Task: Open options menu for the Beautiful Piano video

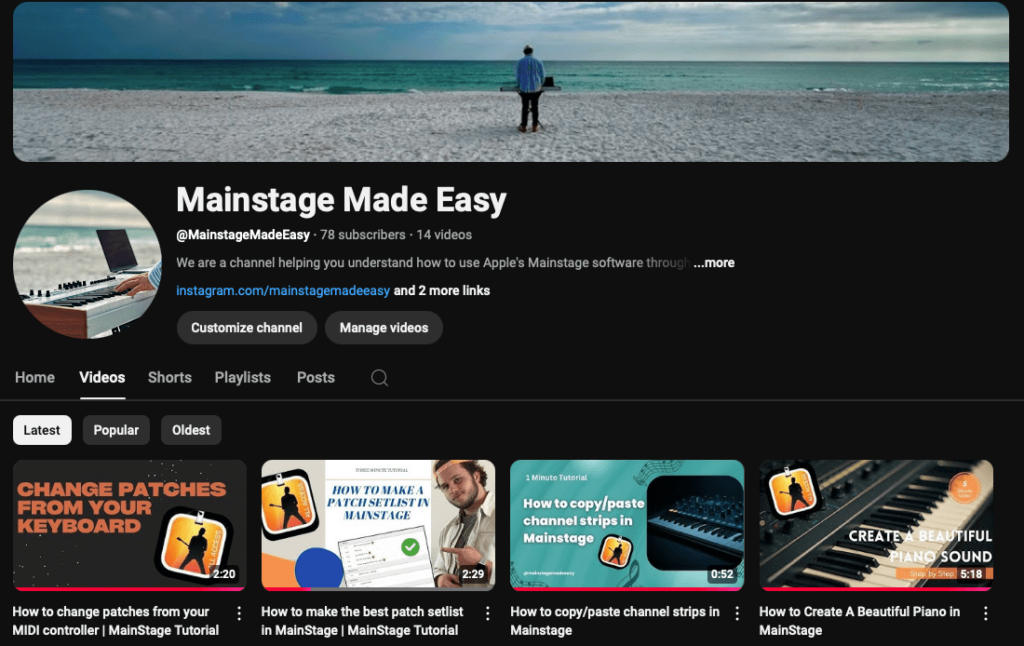Action: click(985, 612)
